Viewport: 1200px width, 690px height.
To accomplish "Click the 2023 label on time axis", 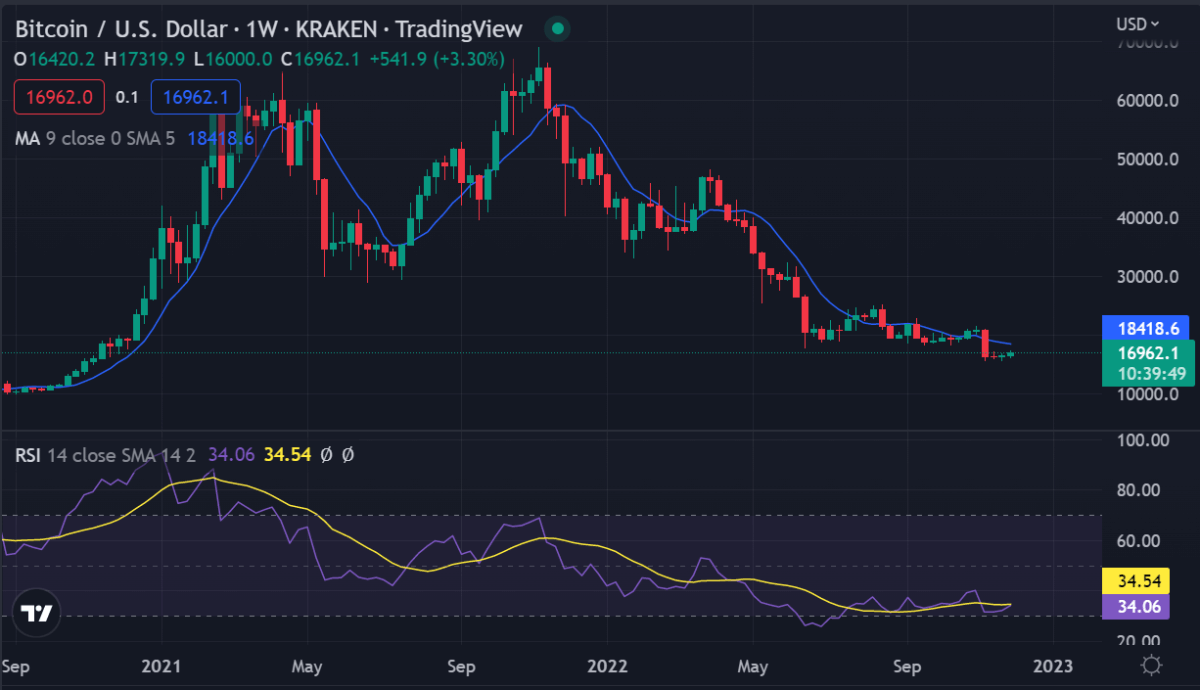I will click(x=1052, y=665).
